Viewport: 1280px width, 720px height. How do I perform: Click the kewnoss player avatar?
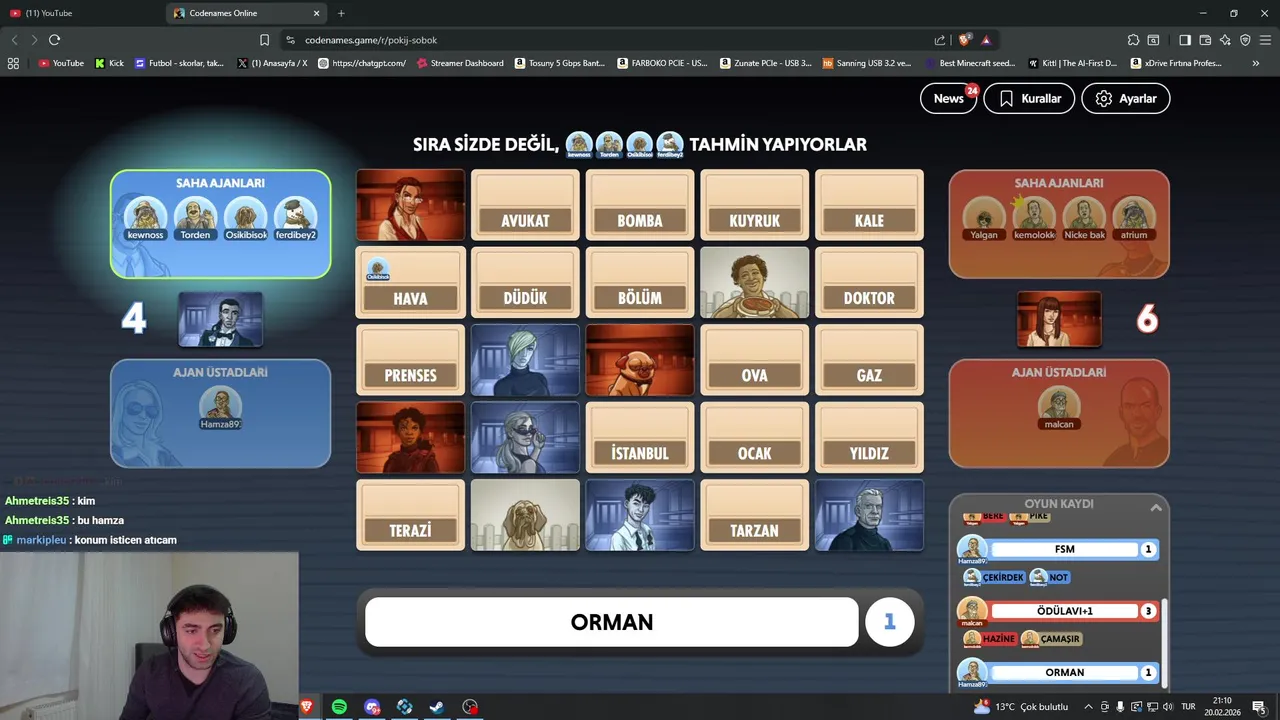pos(145,215)
